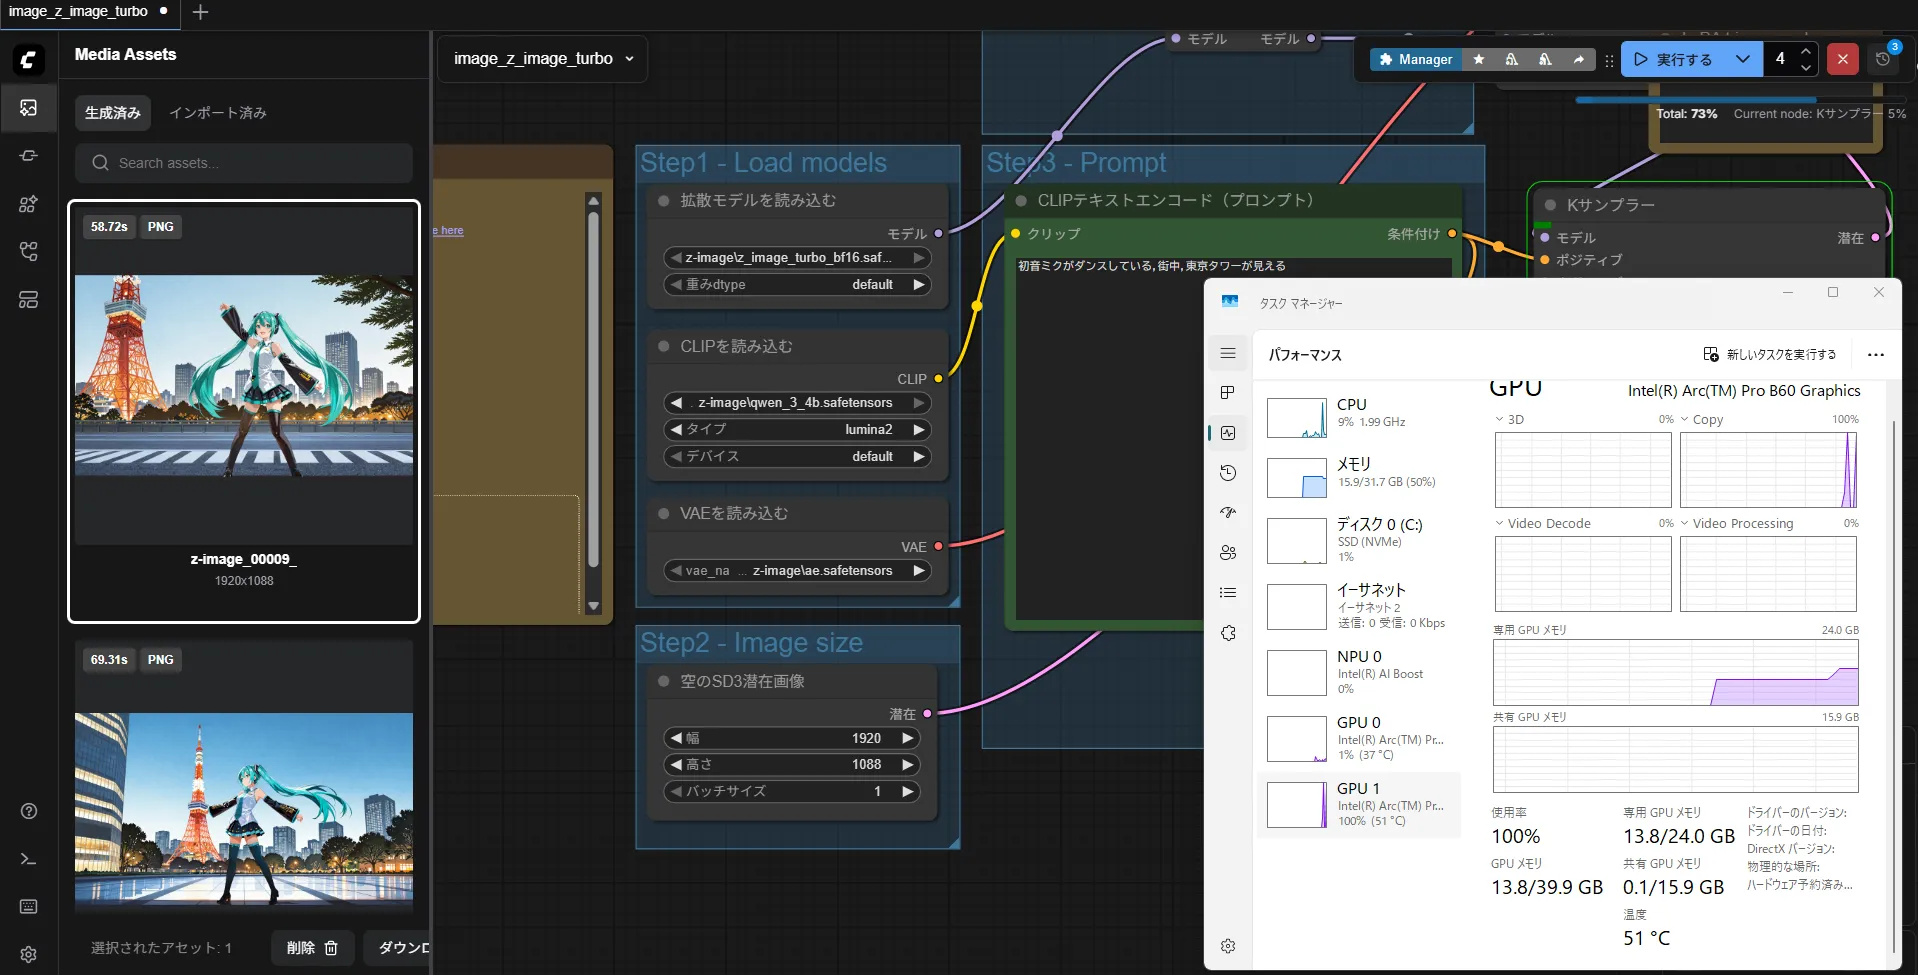Cancel the run with red X button
1918x975 pixels.
[1843, 59]
